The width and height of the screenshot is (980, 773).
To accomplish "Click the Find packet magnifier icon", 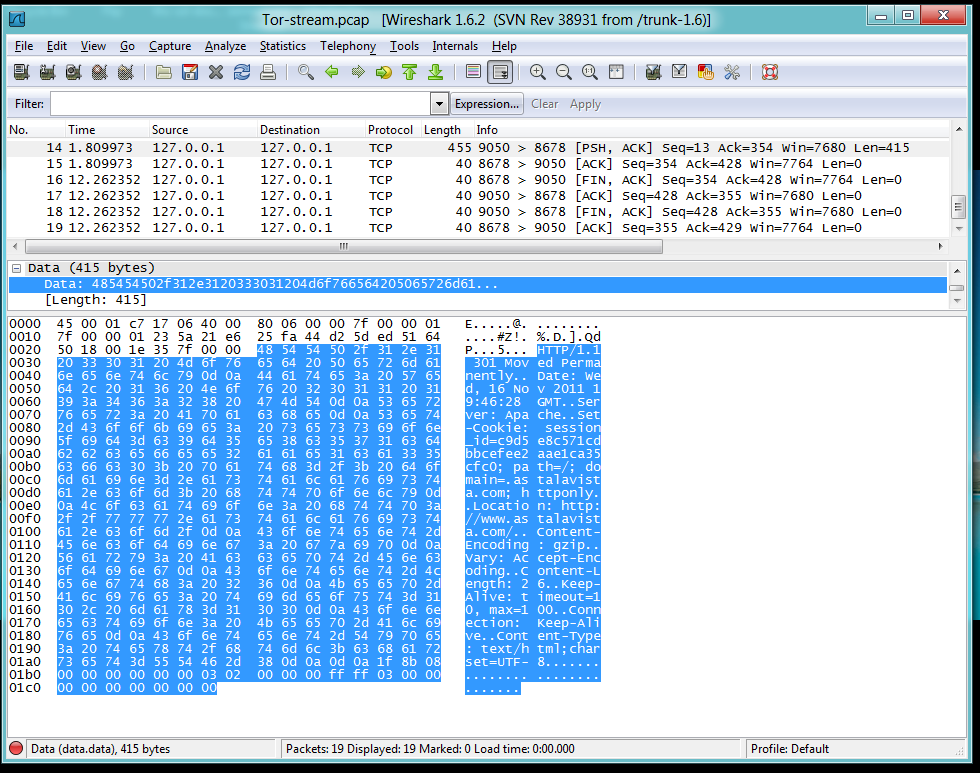I will point(306,72).
